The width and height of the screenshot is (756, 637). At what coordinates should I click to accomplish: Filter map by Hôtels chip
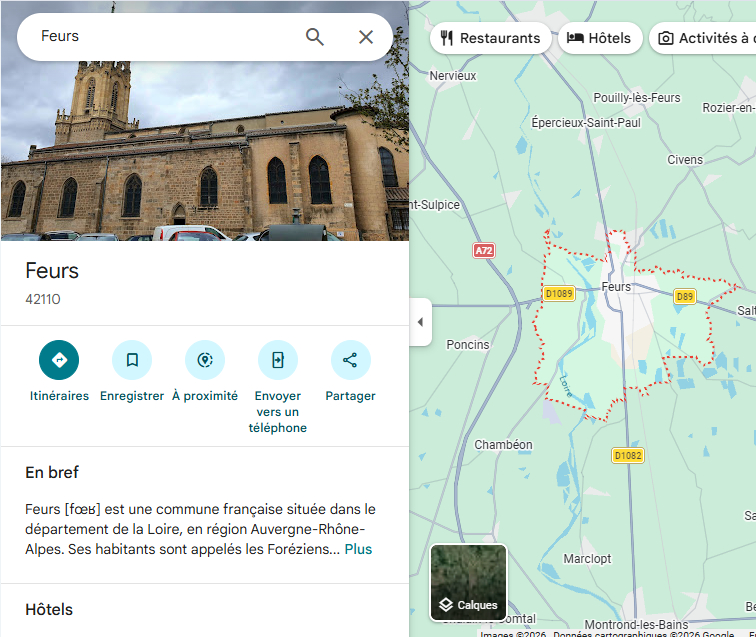click(600, 39)
